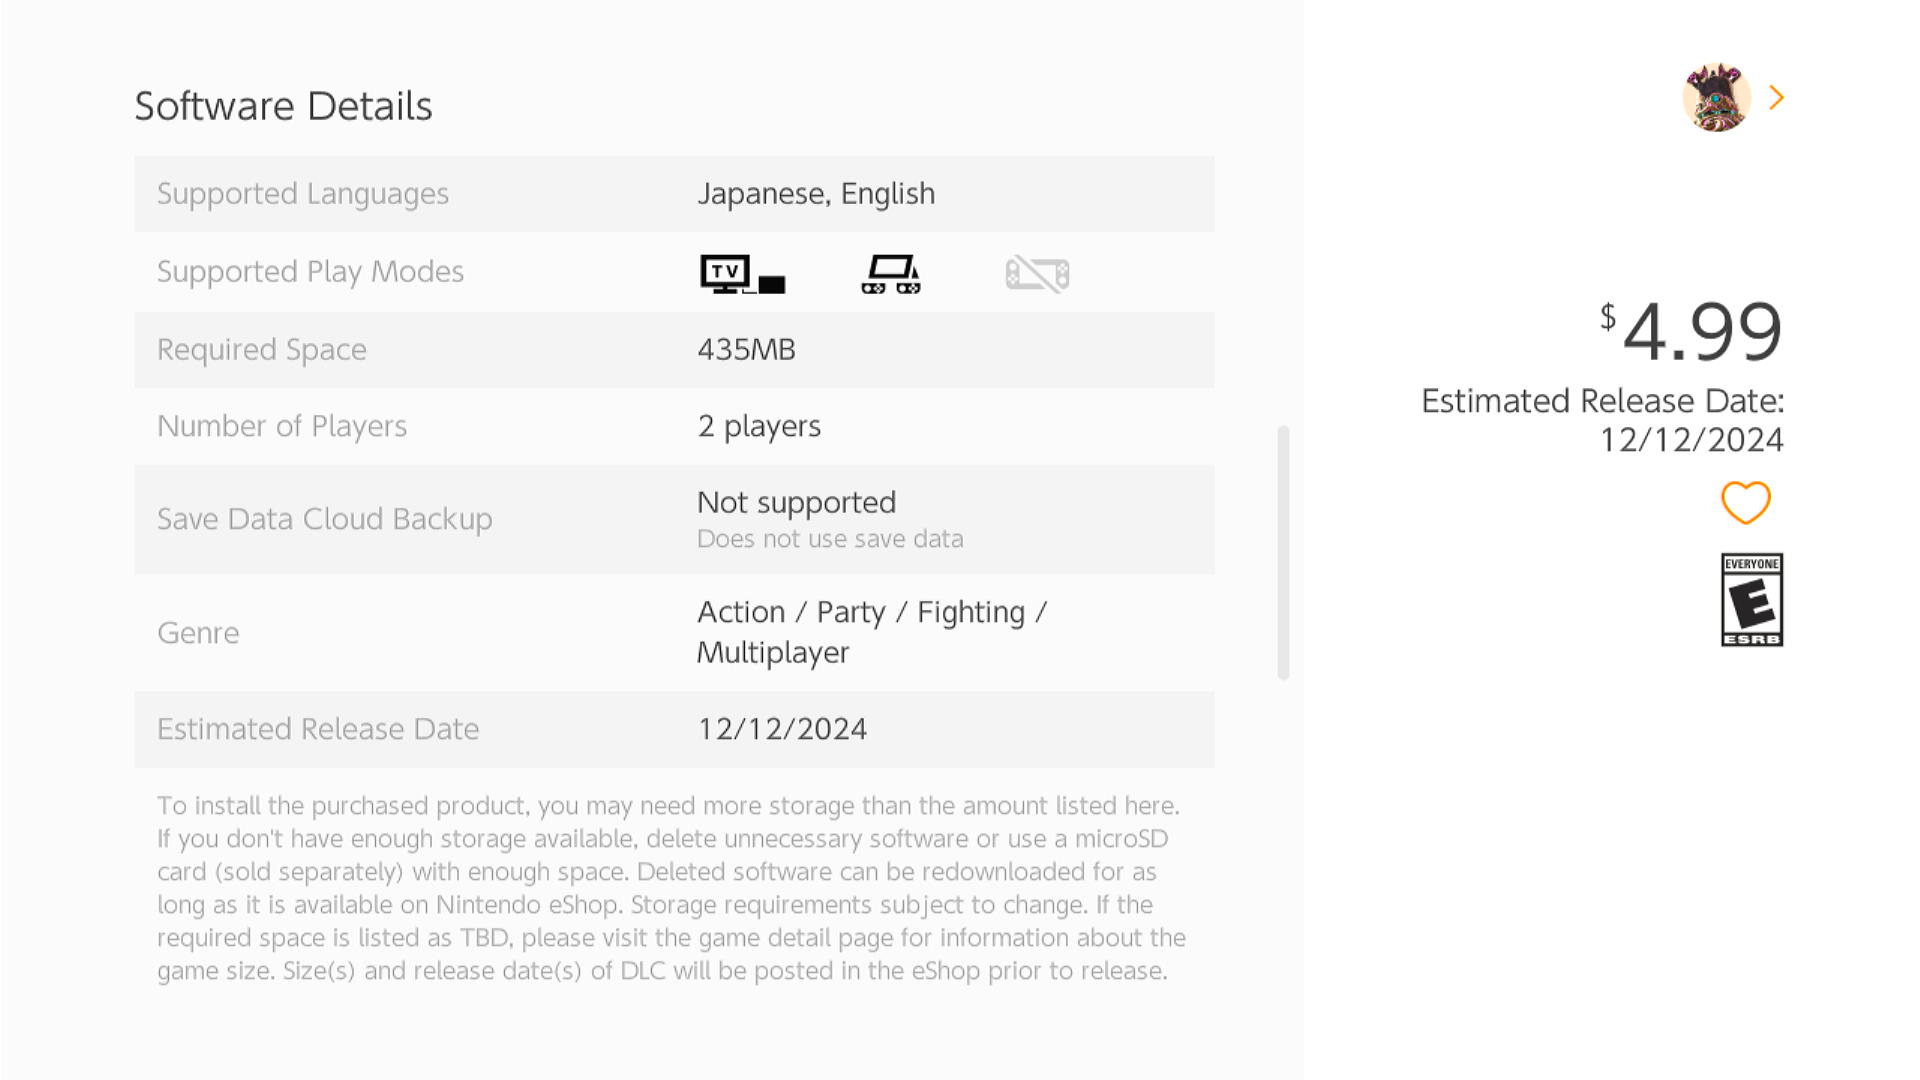Viewport: 1920px width, 1080px height.
Task: Click the Japanese, English language value
Action: [816, 194]
